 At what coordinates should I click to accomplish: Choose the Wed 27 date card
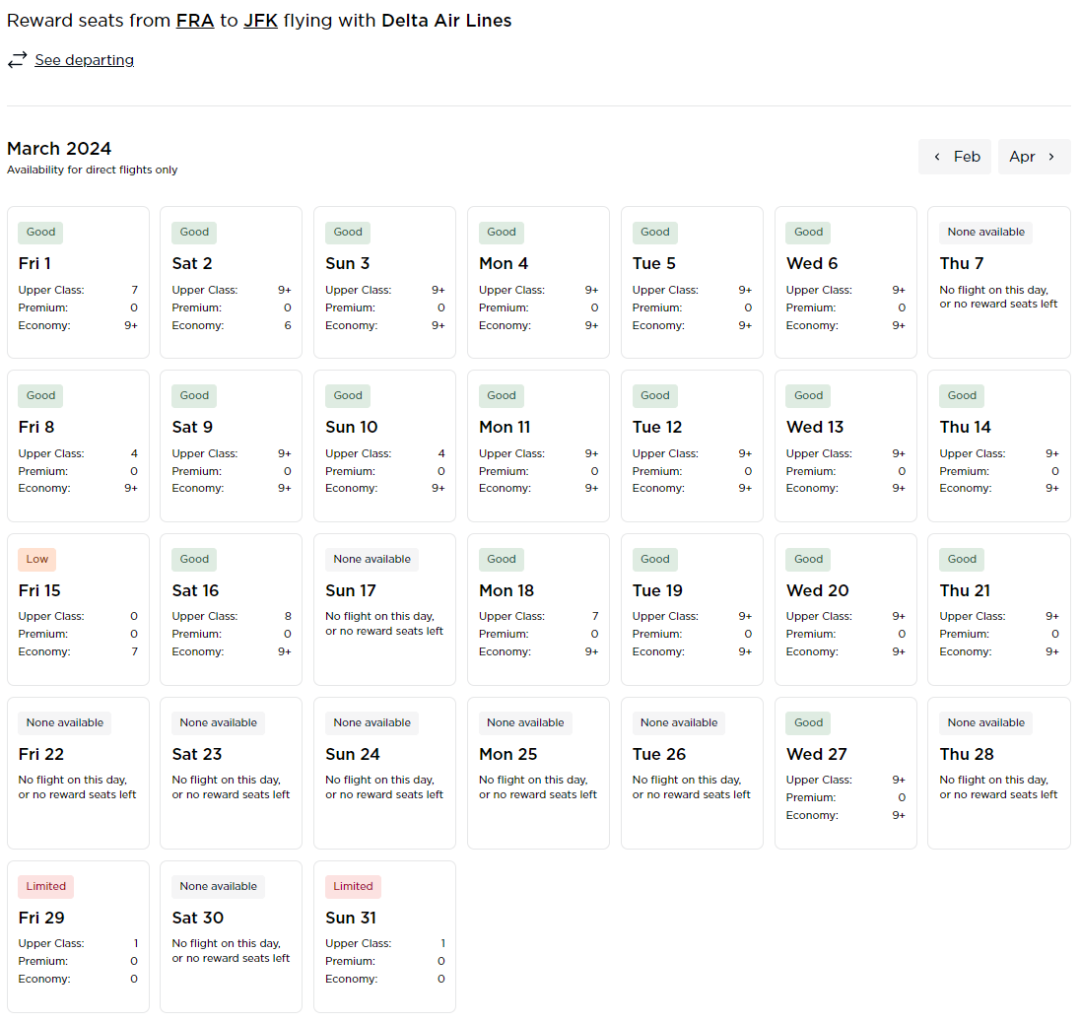pyautogui.click(x=845, y=773)
